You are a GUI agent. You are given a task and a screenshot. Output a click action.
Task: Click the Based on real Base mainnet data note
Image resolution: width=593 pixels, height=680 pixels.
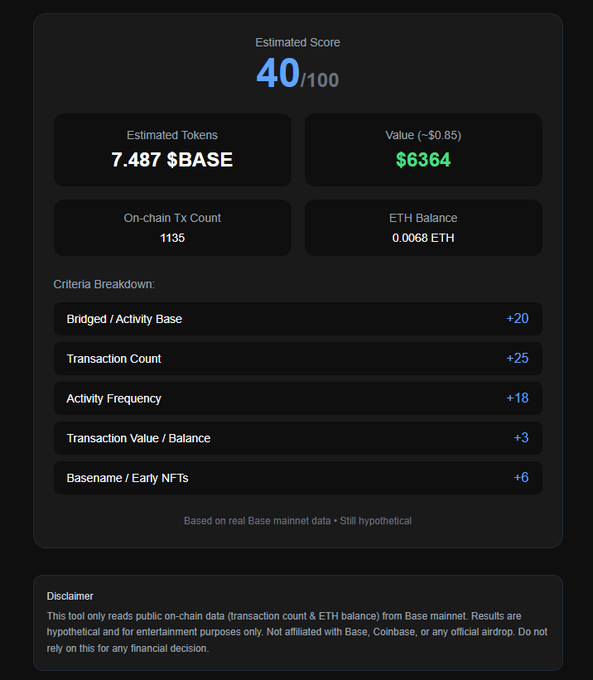click(298, 521)
